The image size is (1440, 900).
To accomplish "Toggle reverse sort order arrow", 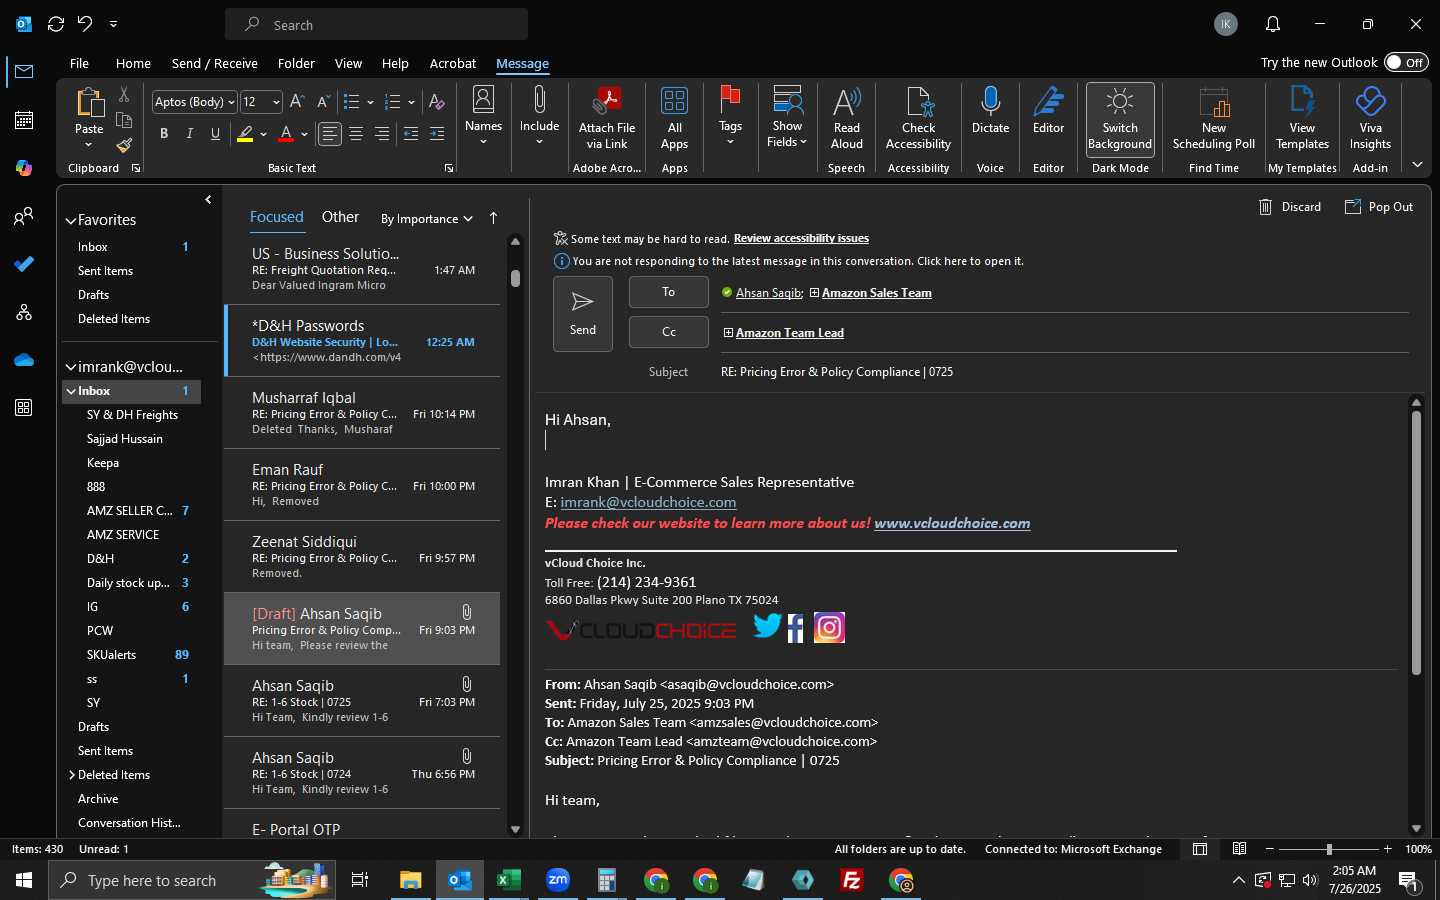I will pyautogui.click(x=493, y=218).
